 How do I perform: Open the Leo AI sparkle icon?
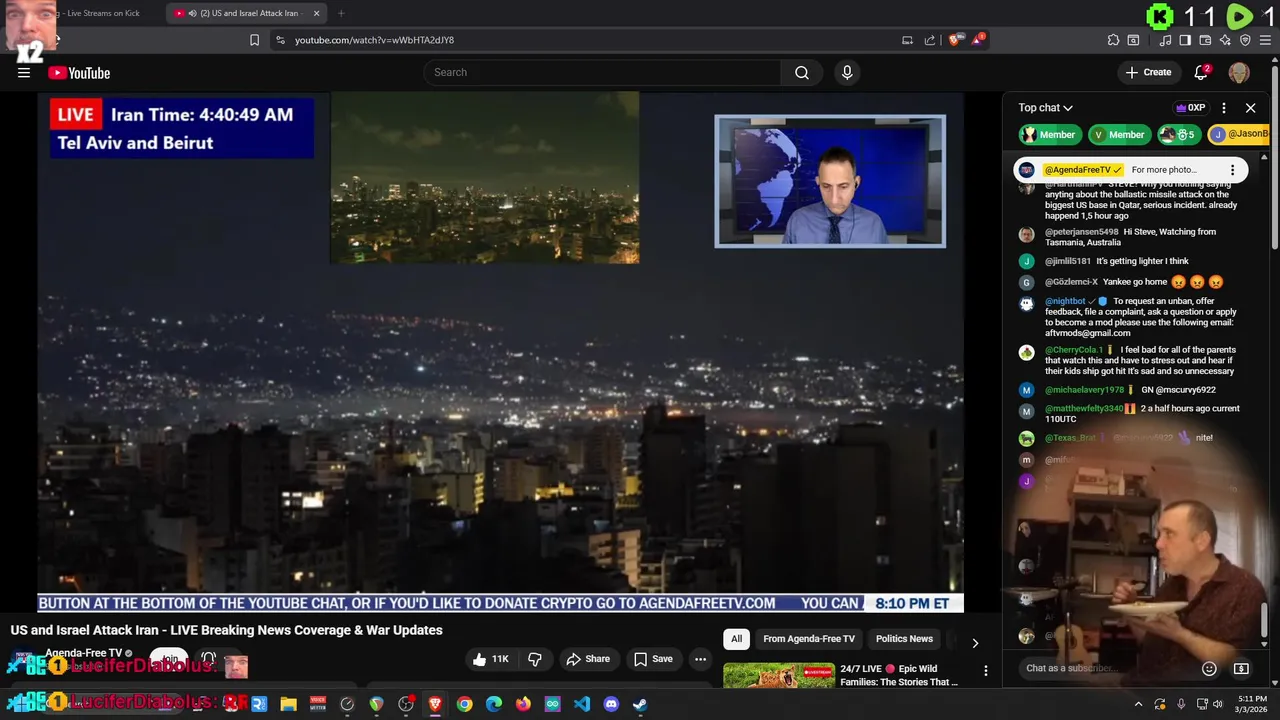pos(1225,40)
